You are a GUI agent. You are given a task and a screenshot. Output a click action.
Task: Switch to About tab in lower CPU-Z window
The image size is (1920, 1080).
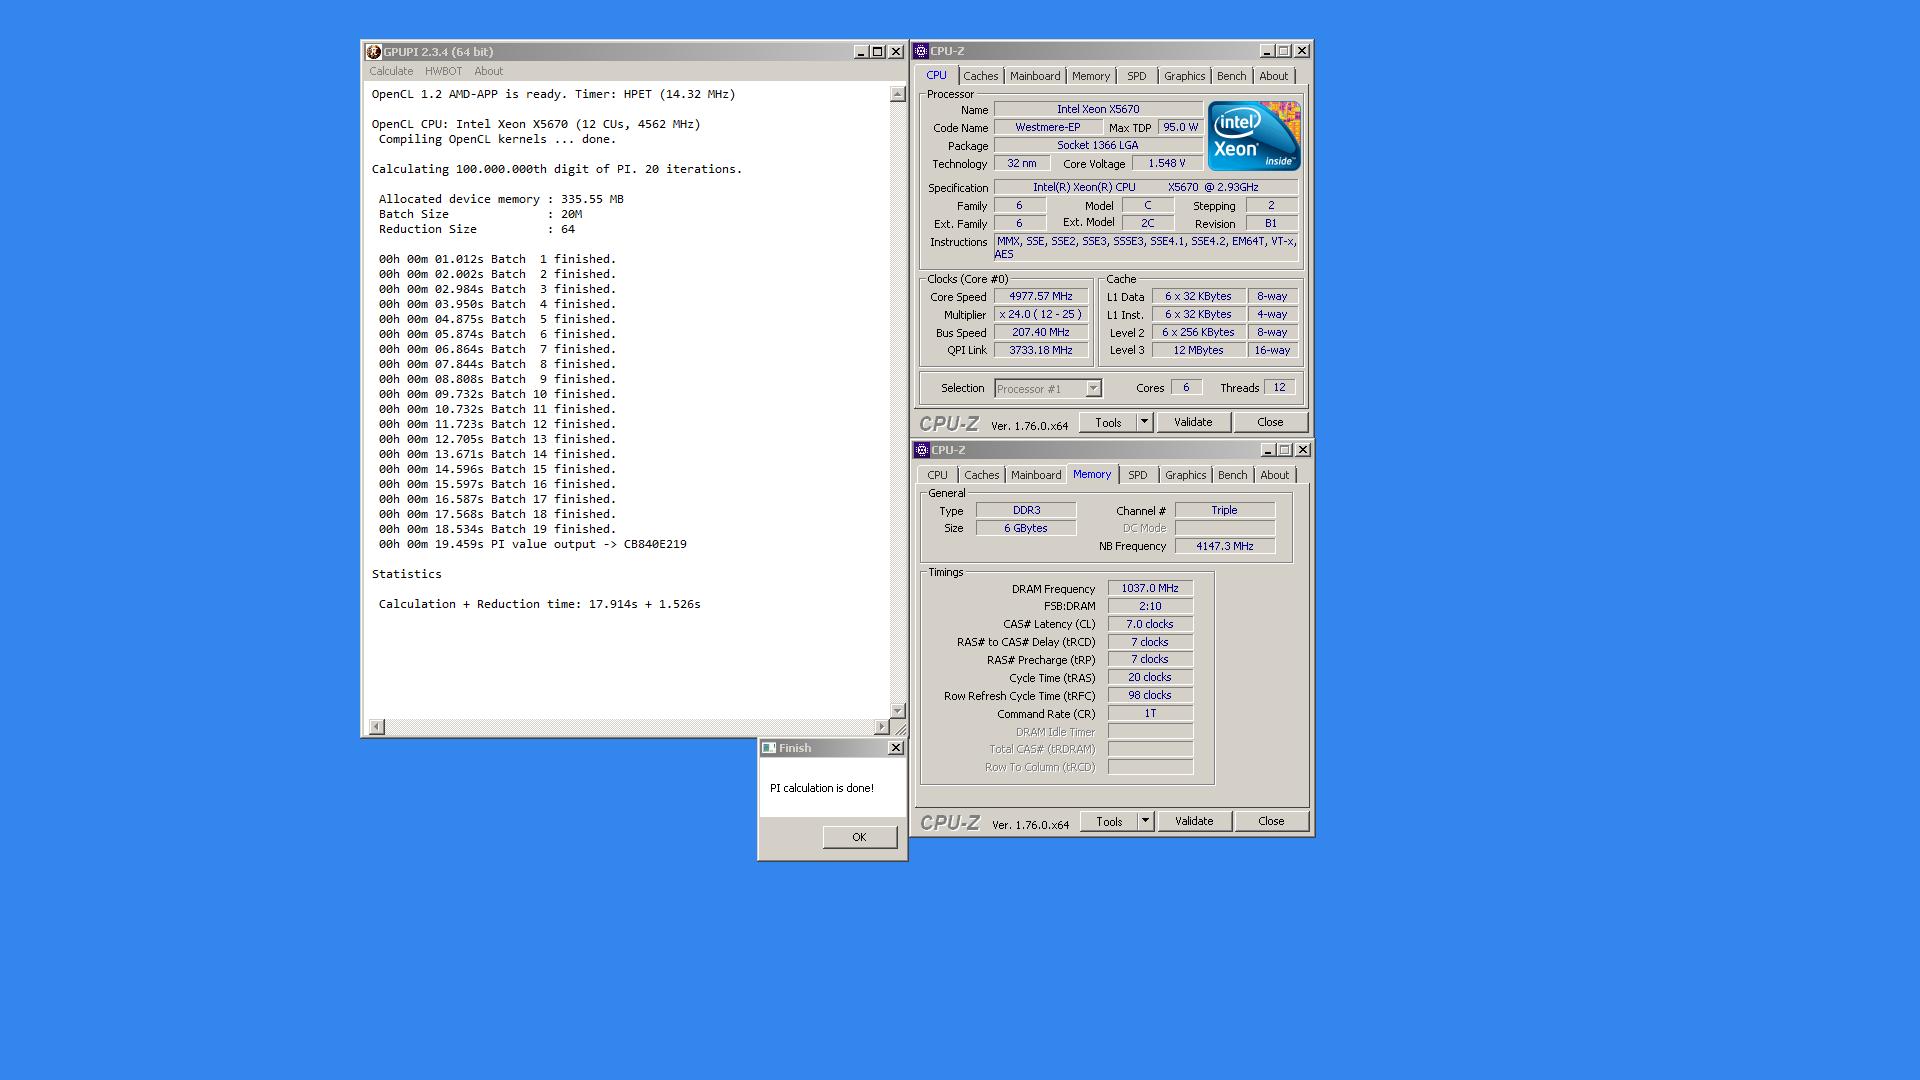[1275, 475]
